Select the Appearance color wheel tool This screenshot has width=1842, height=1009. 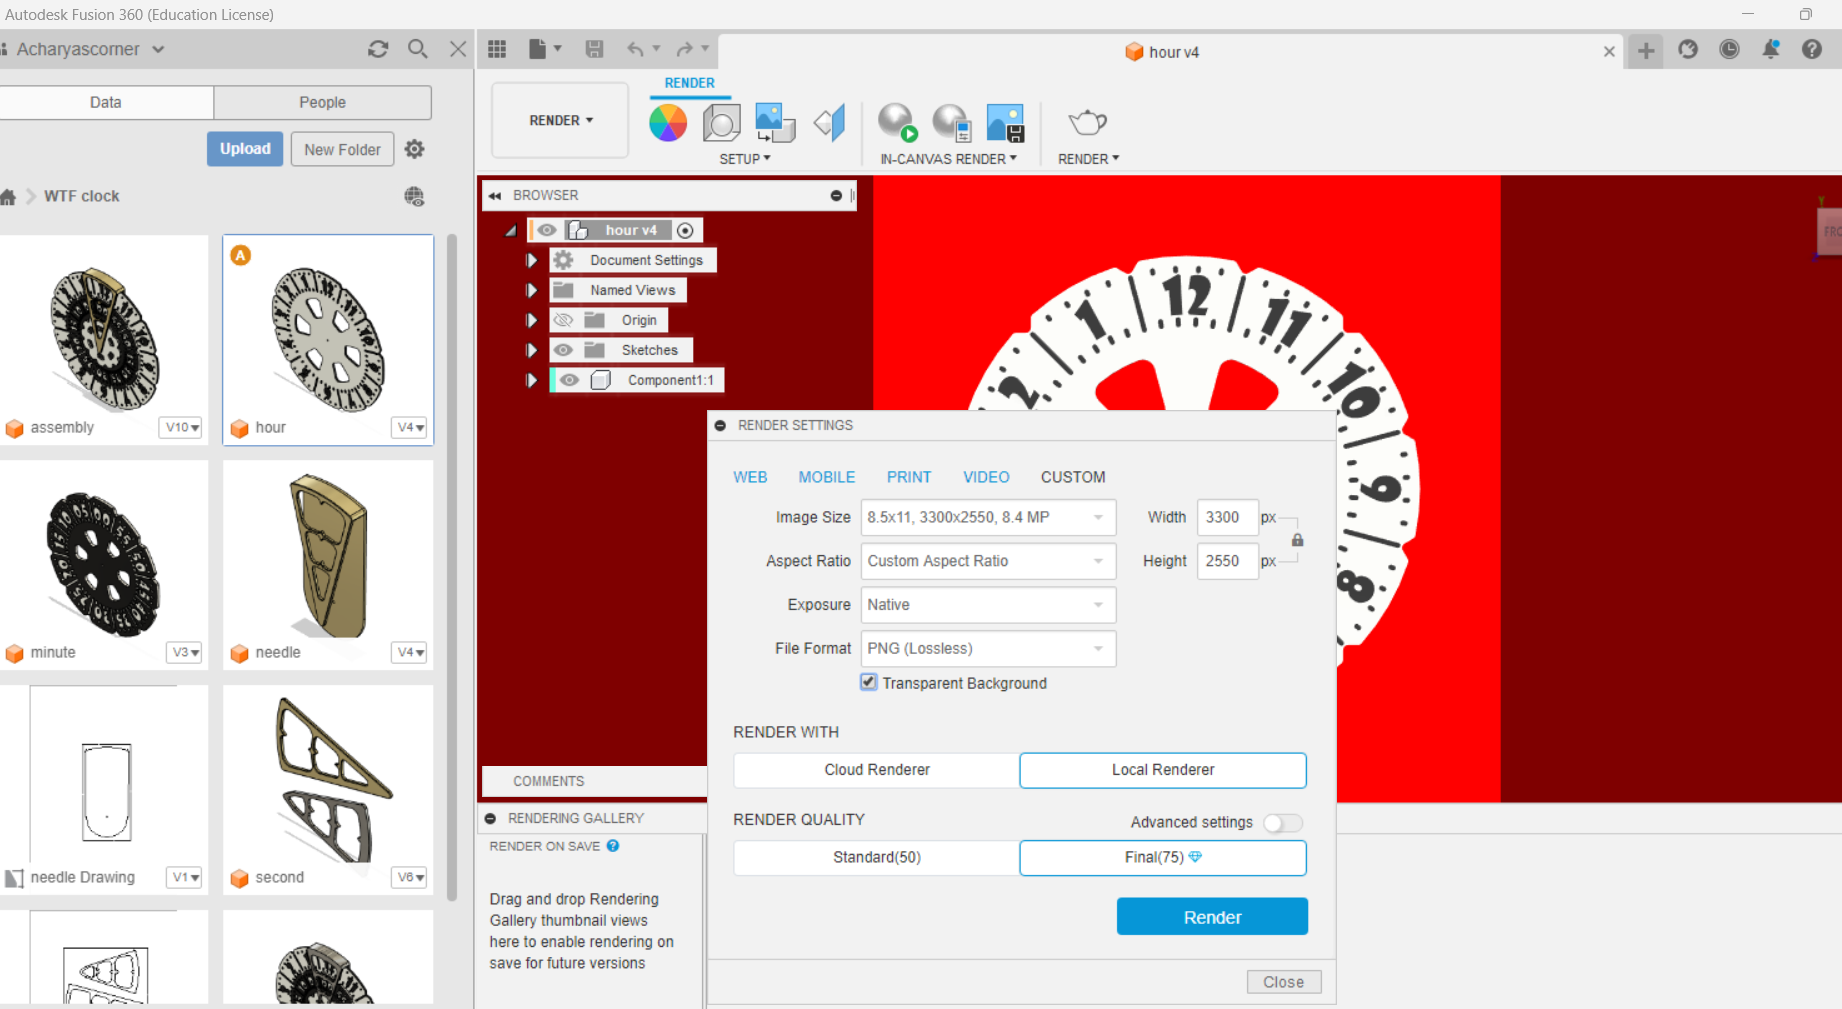click(668, 122)
